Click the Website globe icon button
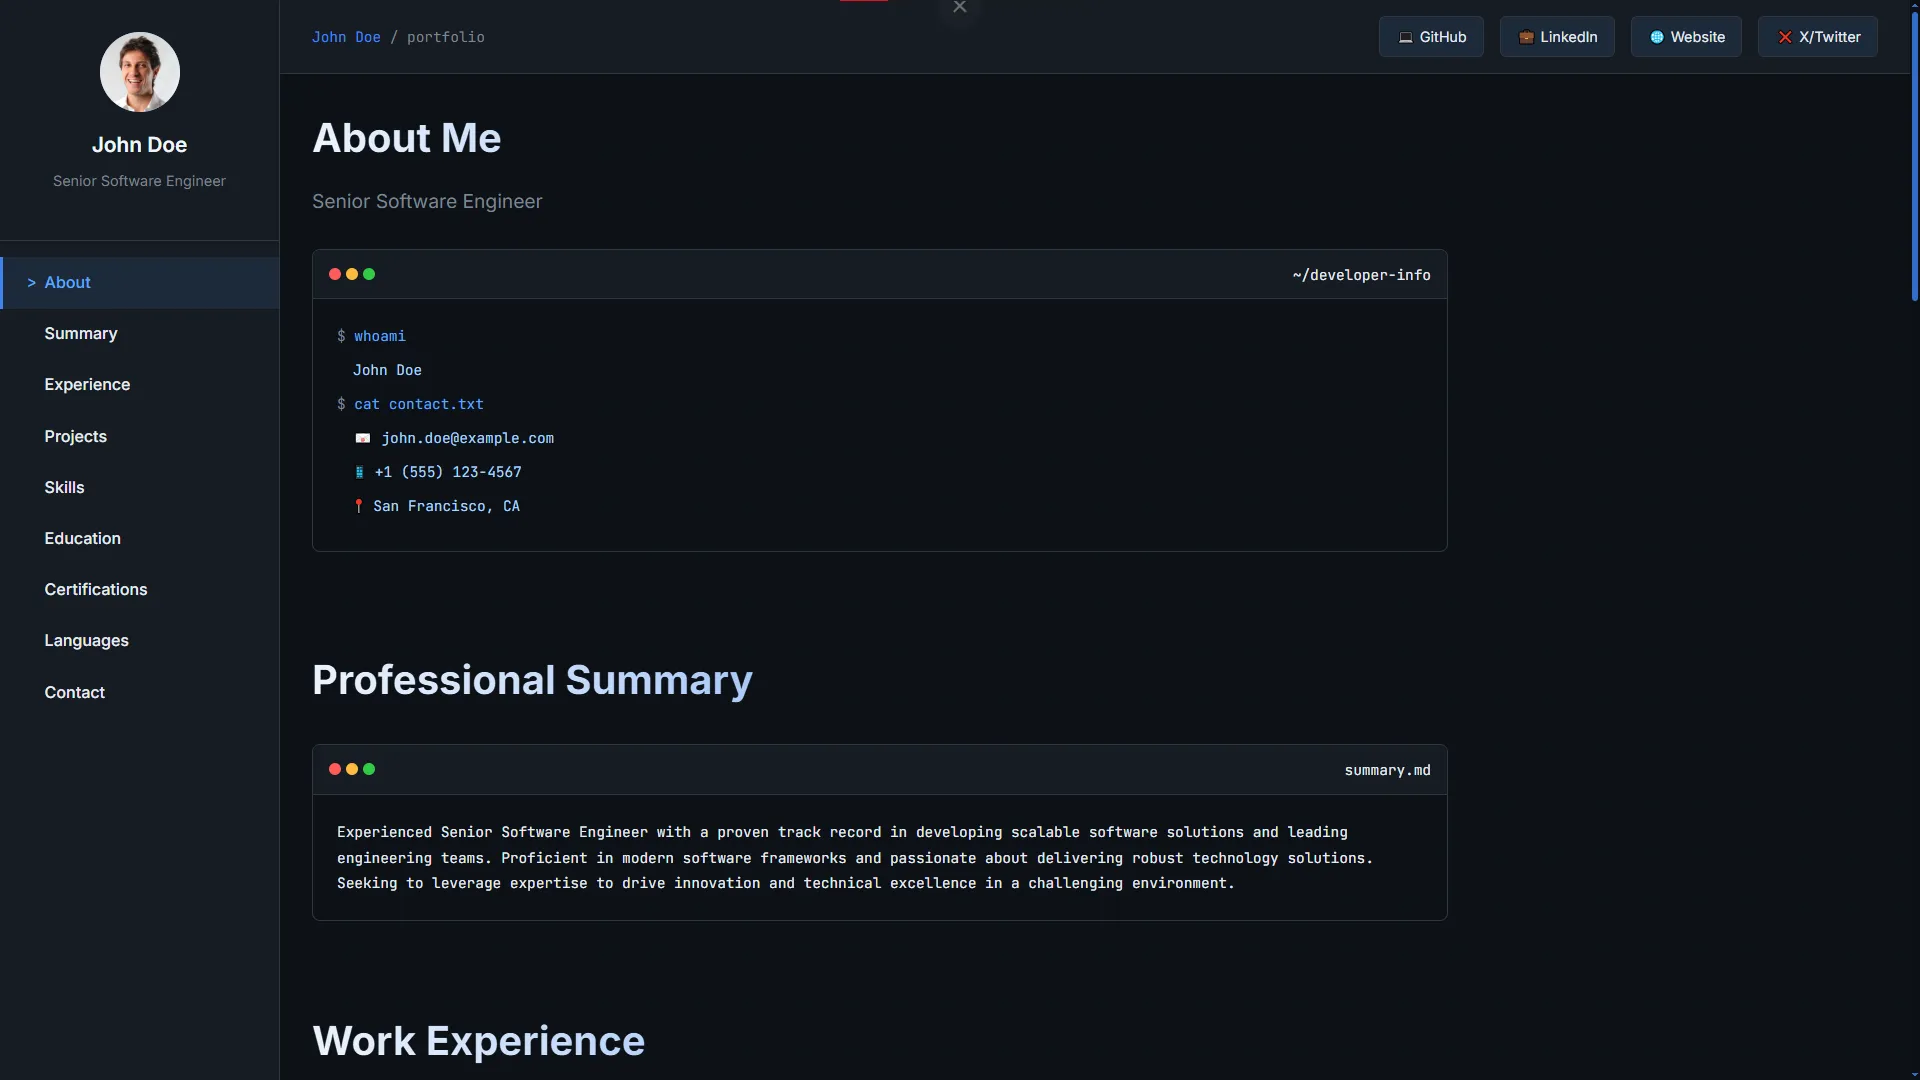The image size is (1920, 1080). click(1686, 37)
